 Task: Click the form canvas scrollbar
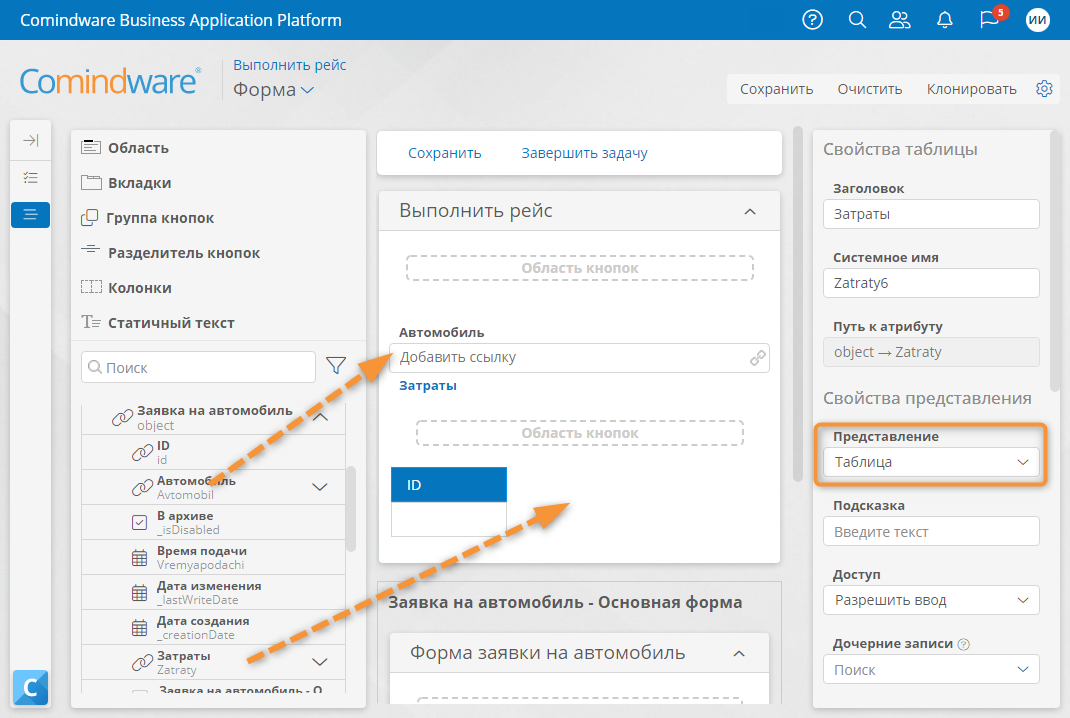[798, 304]
